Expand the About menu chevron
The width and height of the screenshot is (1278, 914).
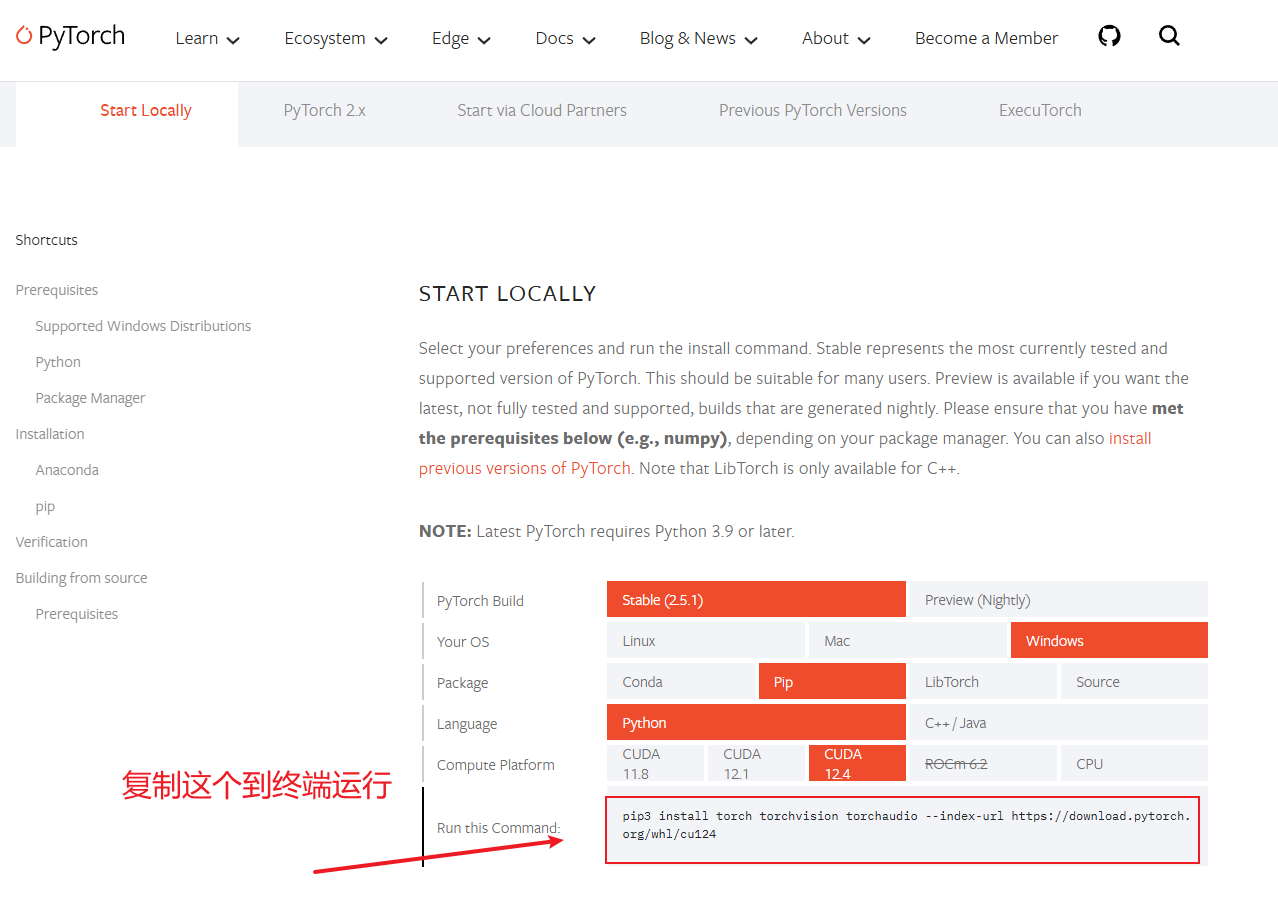tap(864, 40)
